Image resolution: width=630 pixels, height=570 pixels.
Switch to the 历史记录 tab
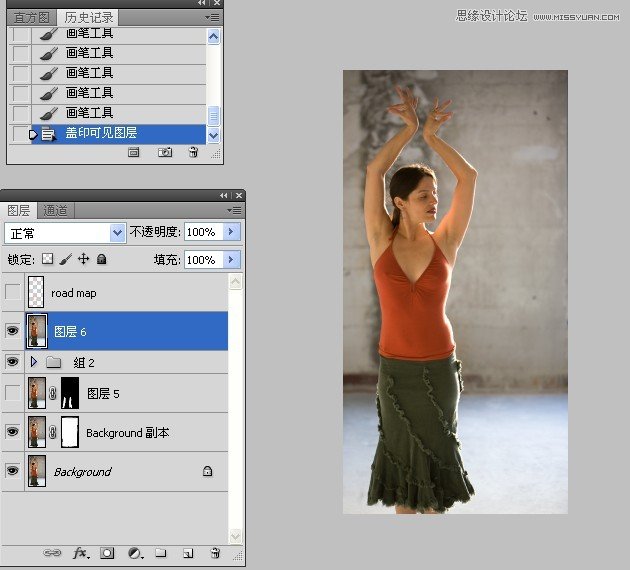(x=89, y=18)
